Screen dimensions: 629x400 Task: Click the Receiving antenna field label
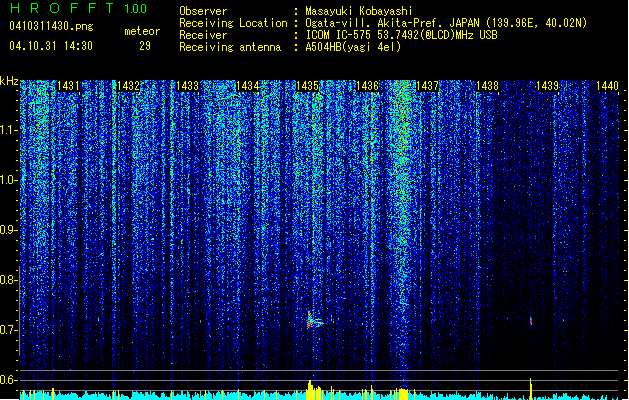pyautogui.click(x=230, y=47)
